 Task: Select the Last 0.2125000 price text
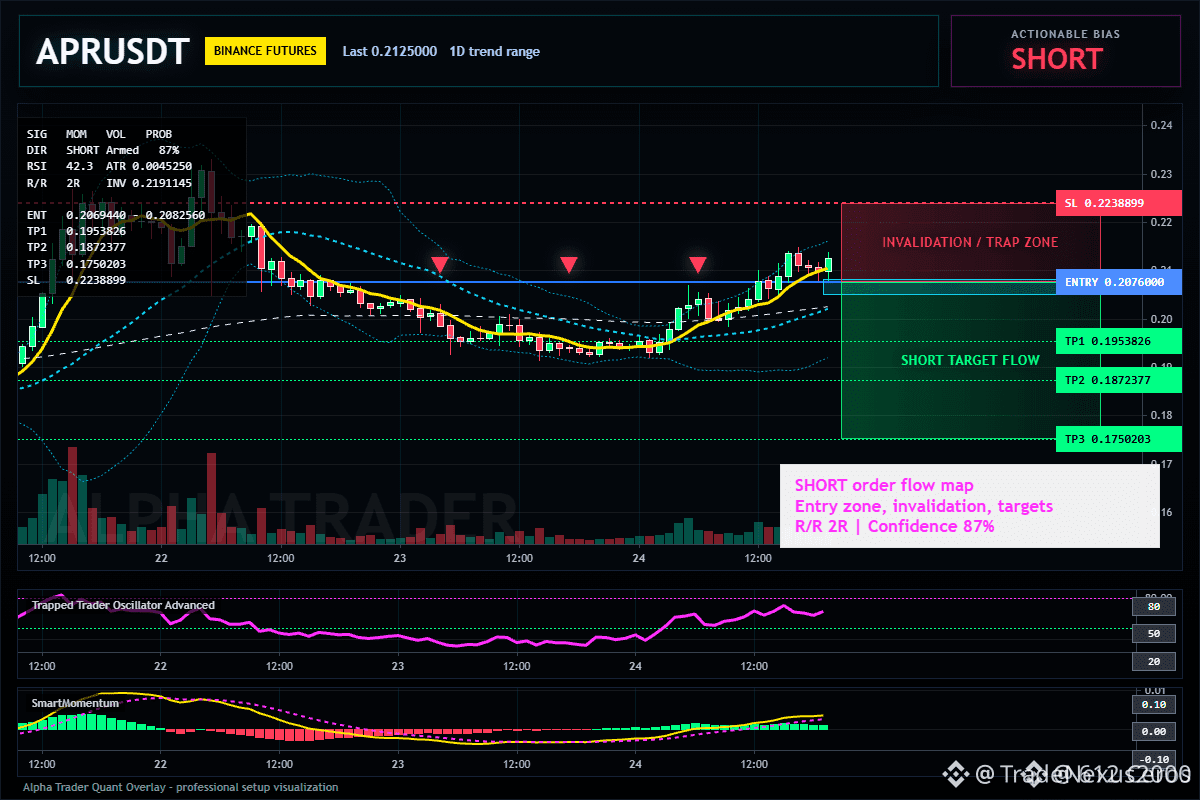[x=389, y=51]
